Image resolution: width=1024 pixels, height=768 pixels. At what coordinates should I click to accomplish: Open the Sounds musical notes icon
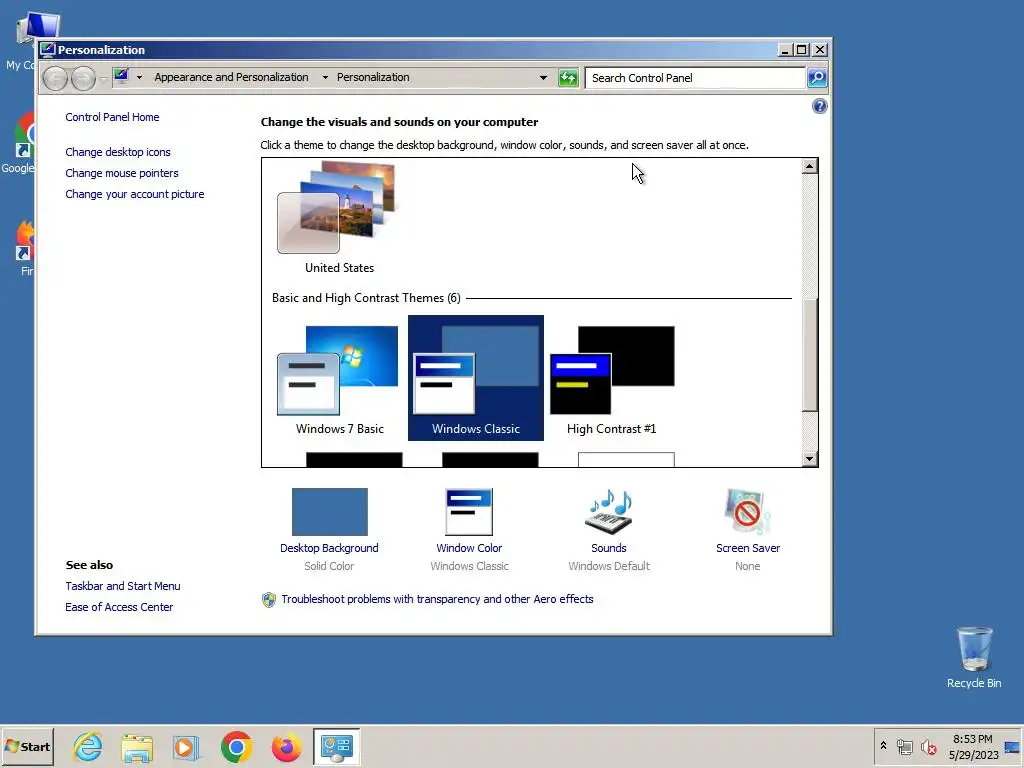(x=609, y=512)
